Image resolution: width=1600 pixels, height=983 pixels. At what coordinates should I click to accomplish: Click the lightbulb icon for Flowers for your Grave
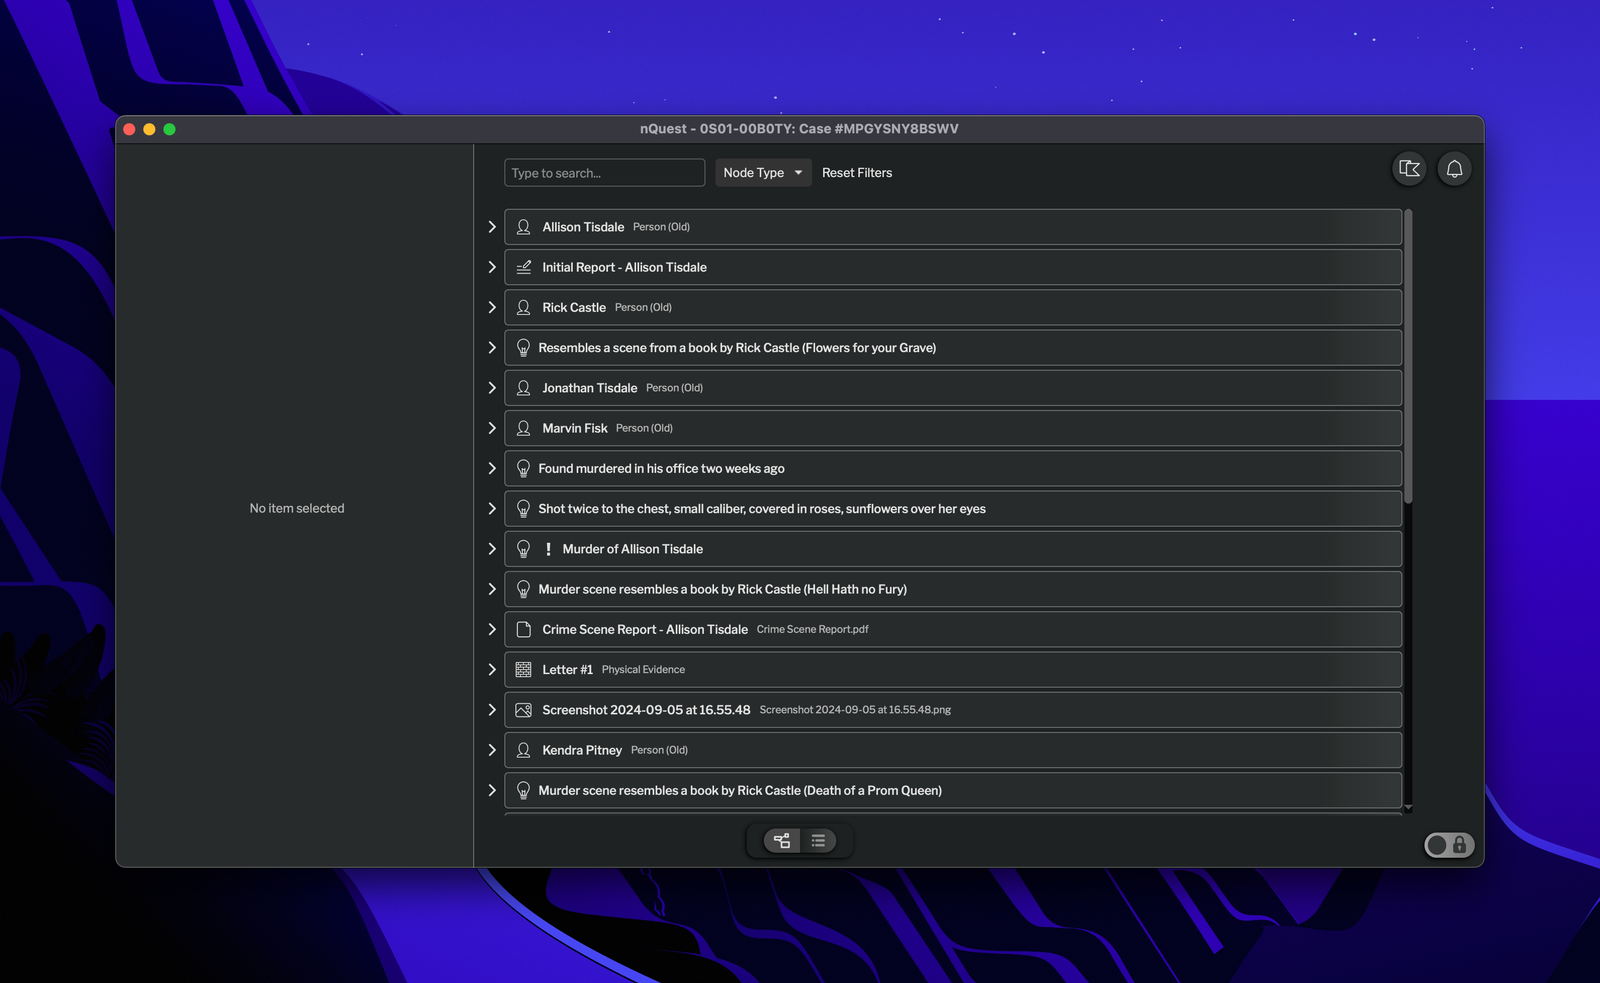(x=523, y=348)
